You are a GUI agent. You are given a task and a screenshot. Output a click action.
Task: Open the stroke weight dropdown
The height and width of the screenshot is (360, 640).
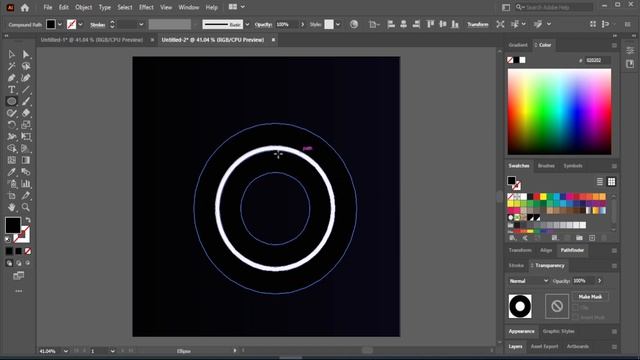[x=141, y=24]
